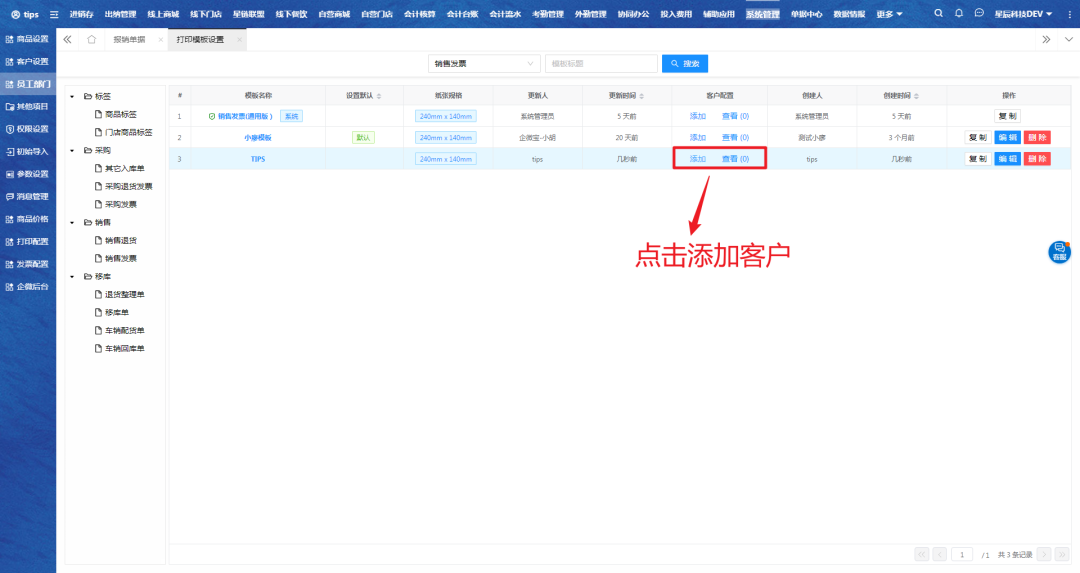Open the 销售发票 type dropdown
Screen dimensions: 1080x573
pyautogui.click(x=484, y=64)
